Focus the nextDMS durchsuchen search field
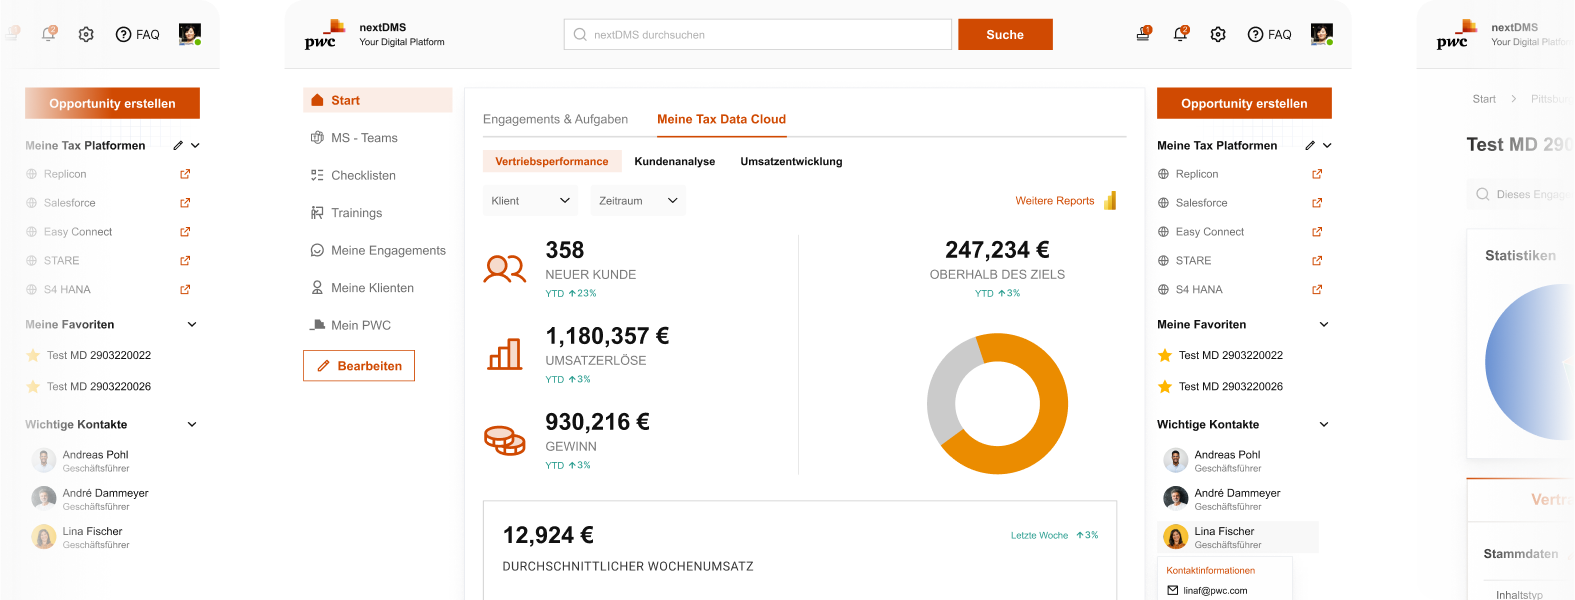Screen dimensions: 1575x600 [758, 34]
